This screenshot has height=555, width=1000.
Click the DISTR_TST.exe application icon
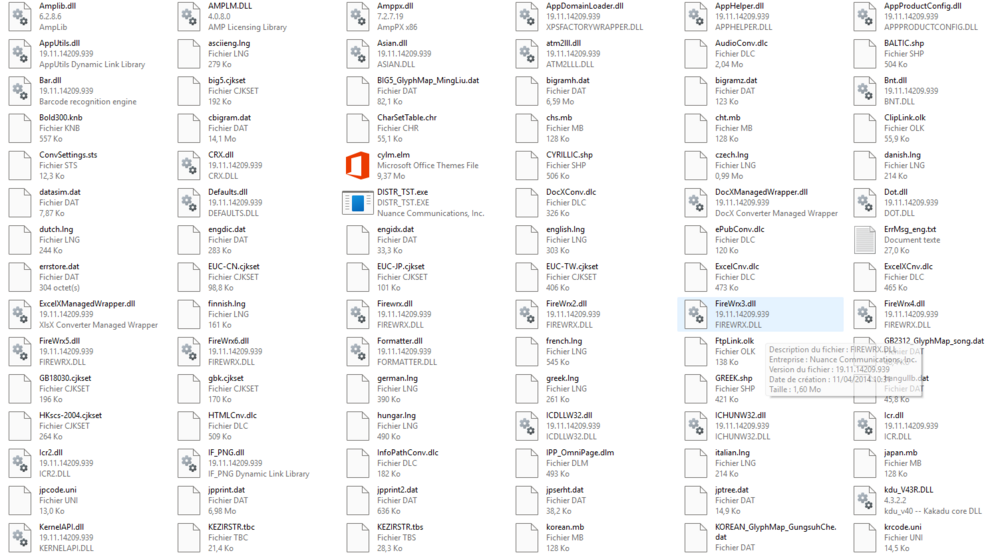tap(357, 202)
